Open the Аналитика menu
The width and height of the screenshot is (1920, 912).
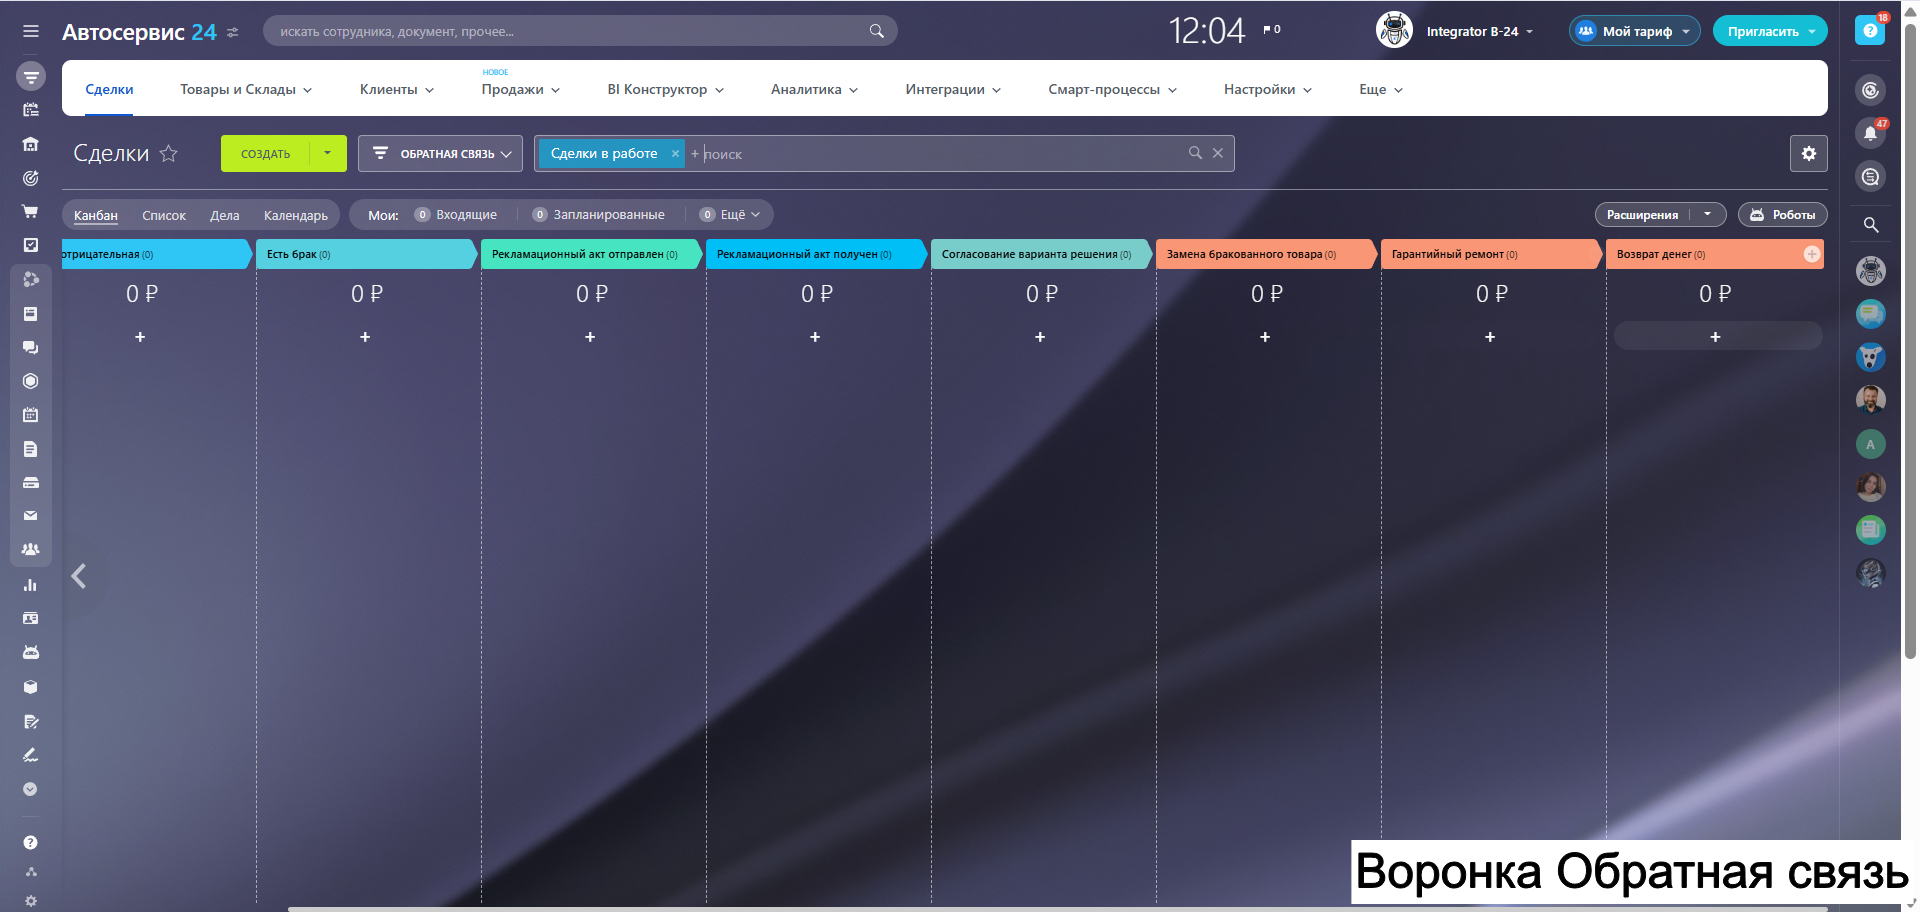(815, 89)
